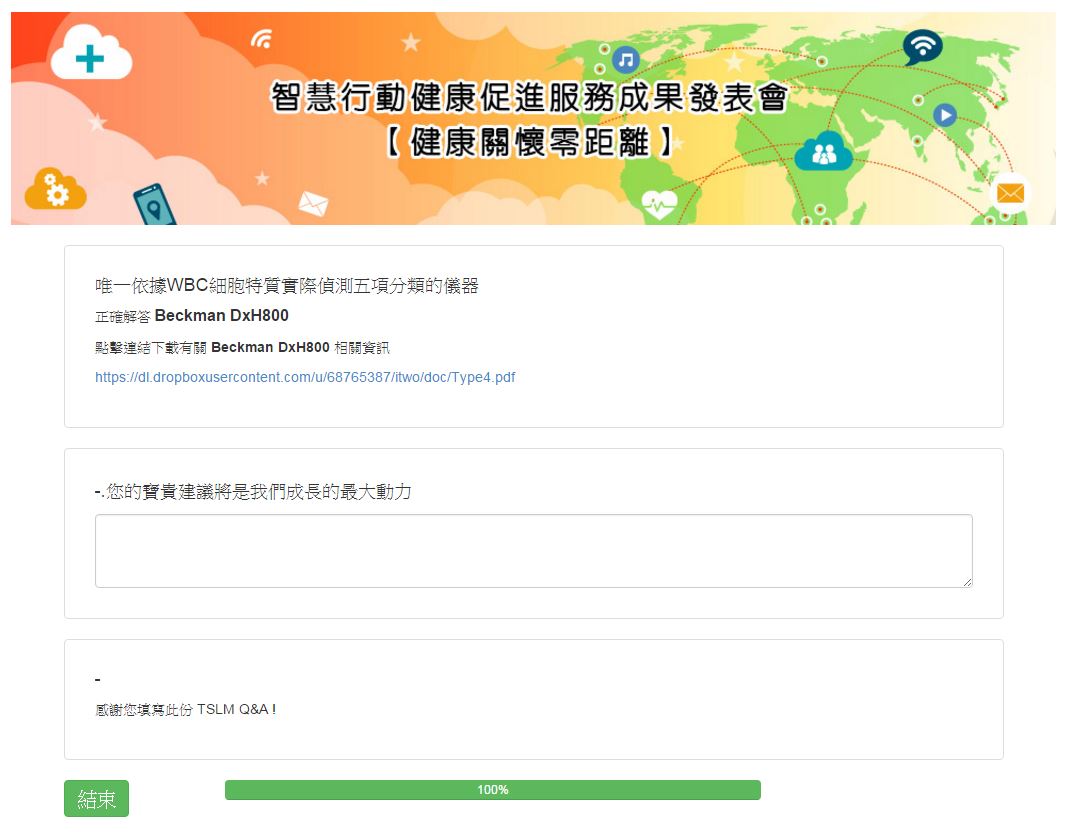Click the orange mail envelope circle icon
The width and height of the screenshot is (1069, 832).
[x=1010, y=194]
